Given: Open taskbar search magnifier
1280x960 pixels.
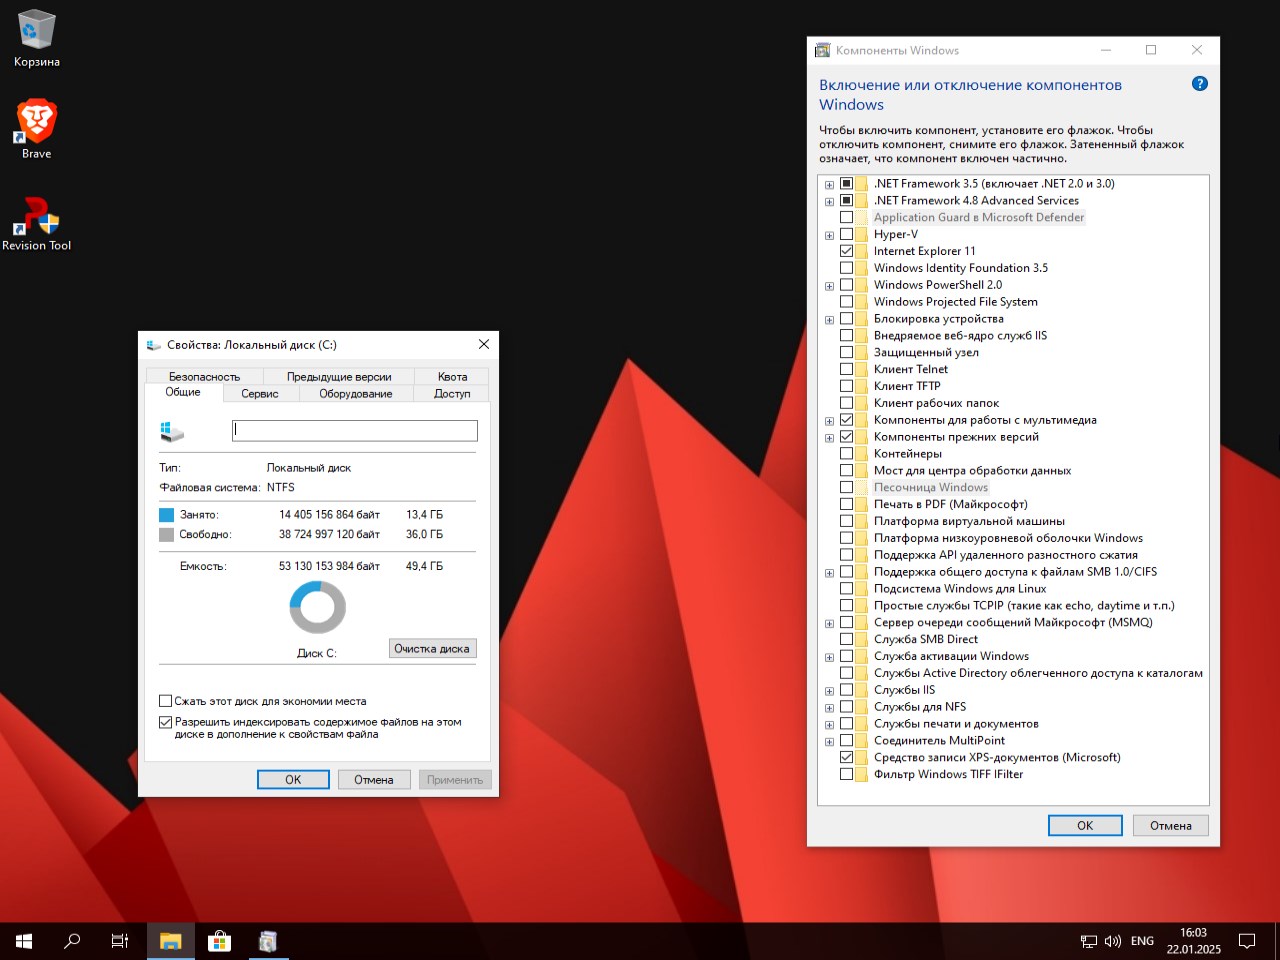Looking at the screenshot, I should tap(72, 941).
